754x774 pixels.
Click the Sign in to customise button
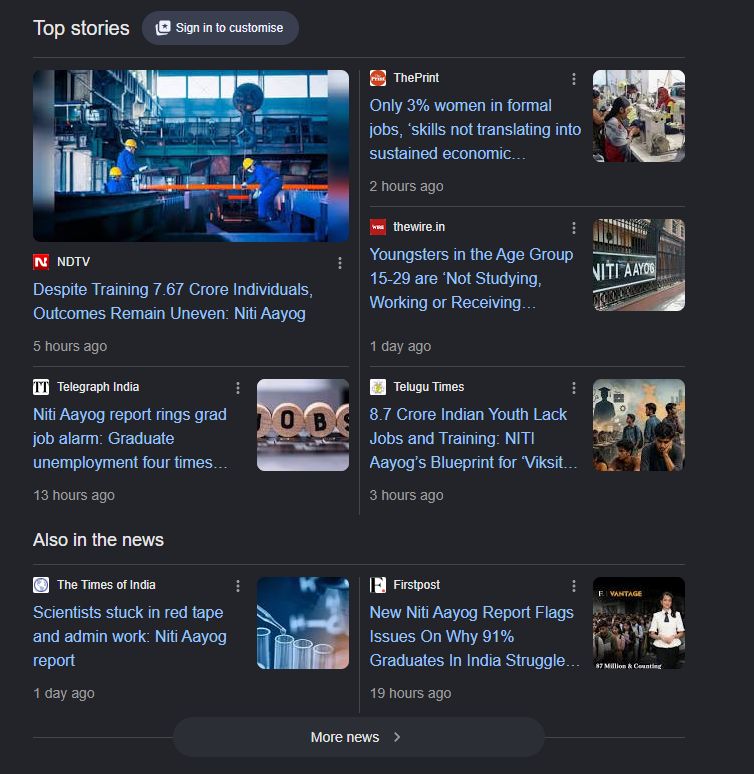tap(220, 28)
